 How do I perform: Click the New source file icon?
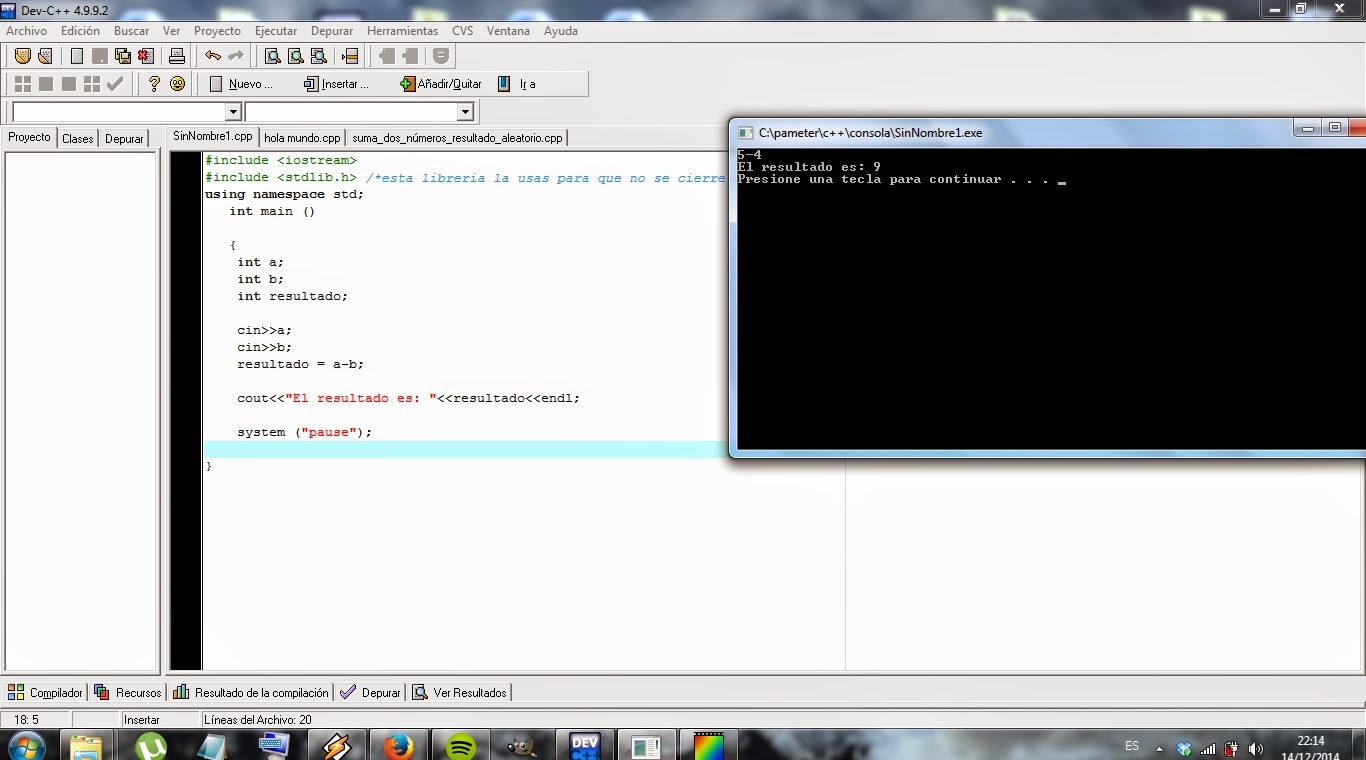click(x=77, y=56)
